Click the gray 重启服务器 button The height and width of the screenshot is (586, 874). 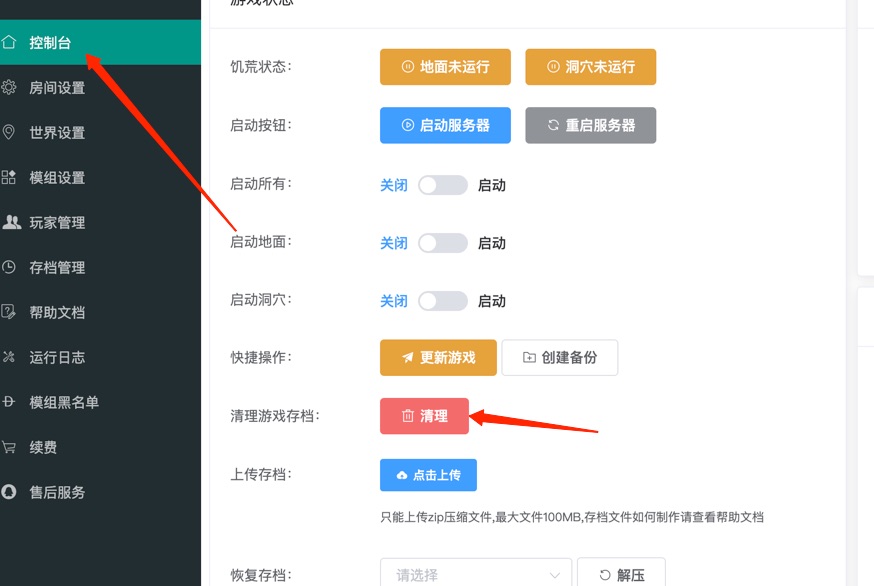[590, 125]
